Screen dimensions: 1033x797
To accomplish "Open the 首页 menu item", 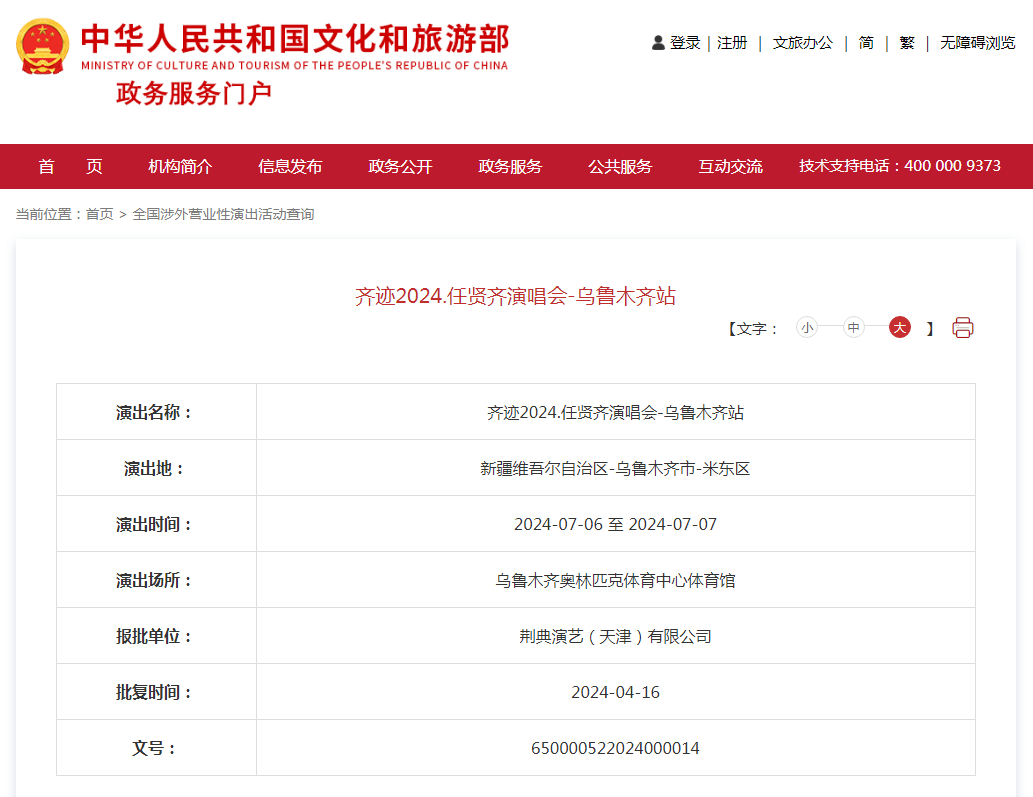I will 70,167.
